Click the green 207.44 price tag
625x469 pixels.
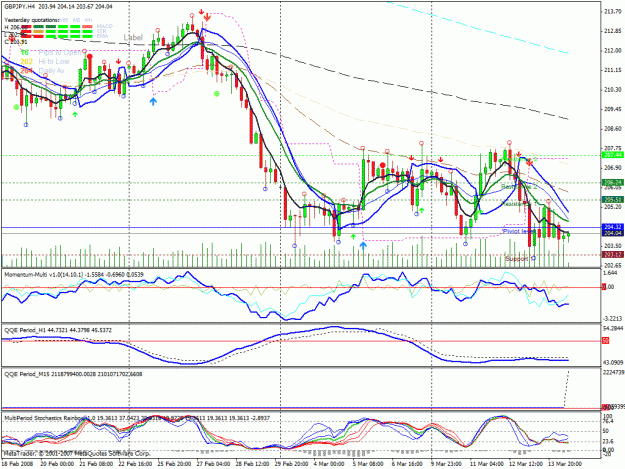point(613,155)
